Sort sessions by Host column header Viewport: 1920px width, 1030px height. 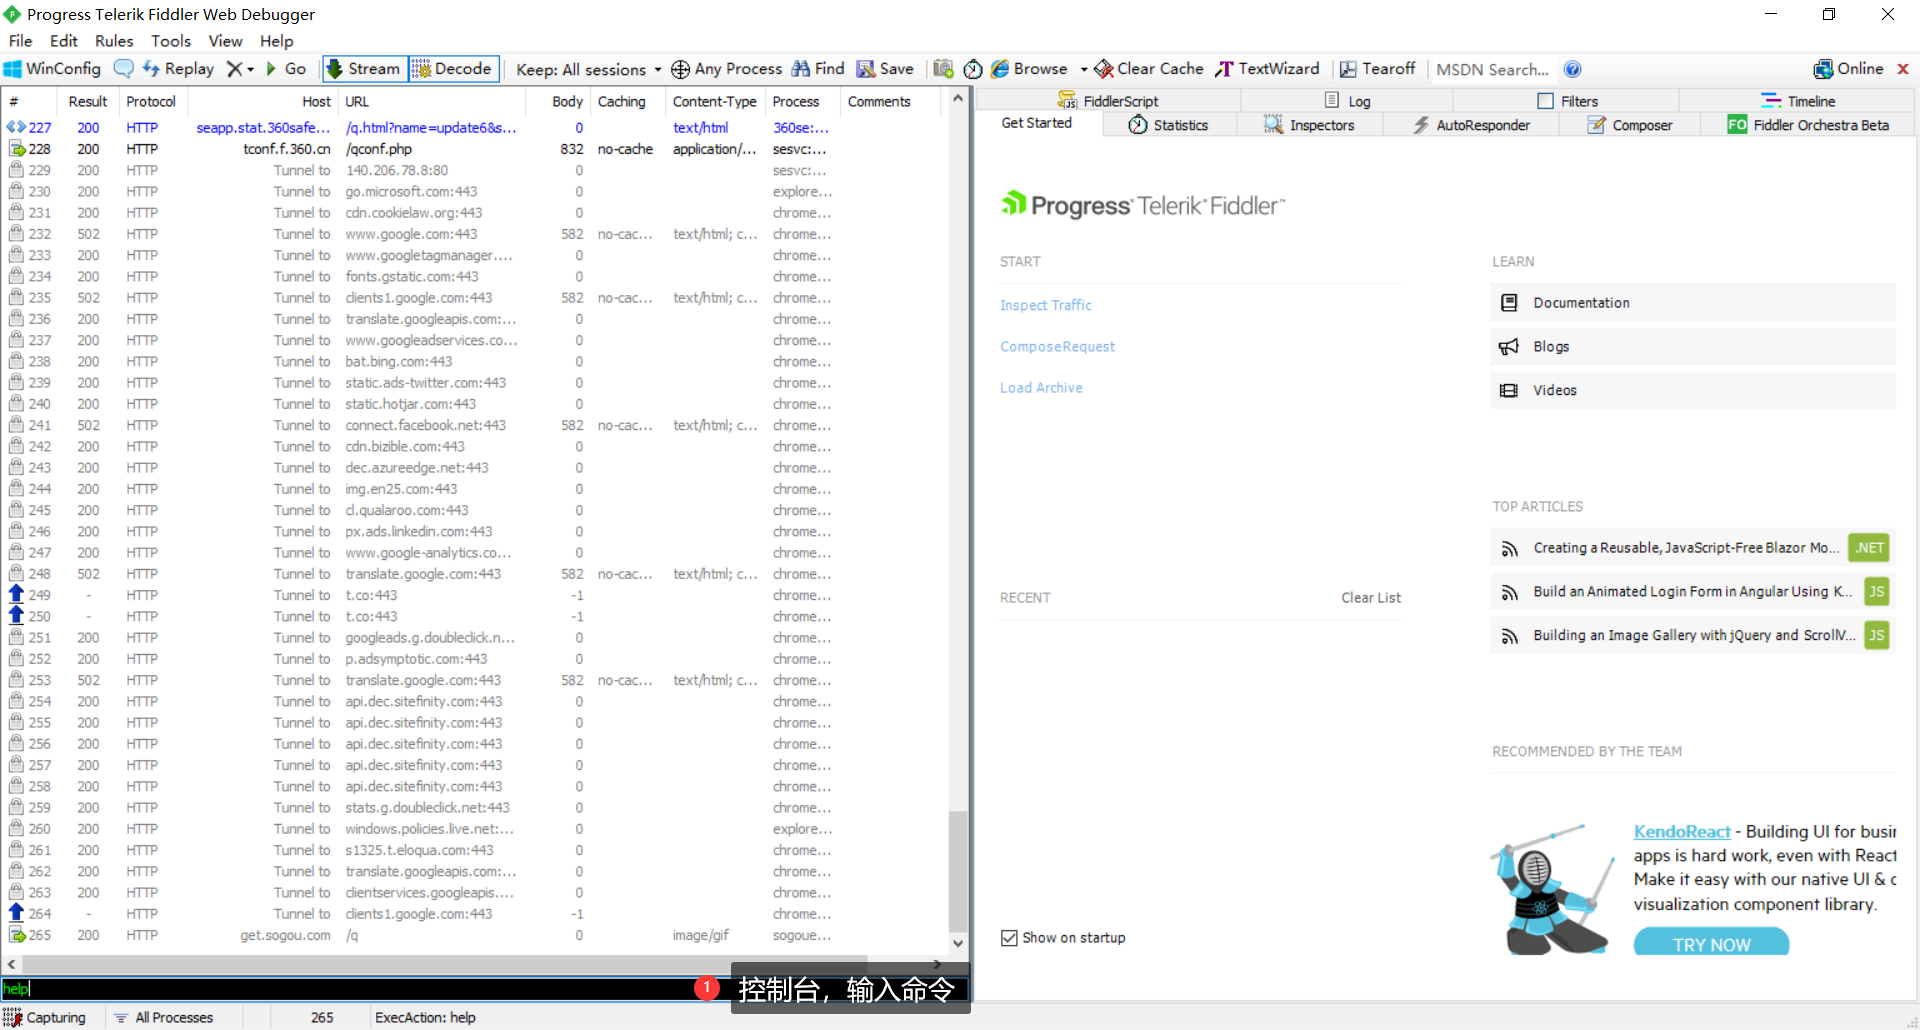pos(262,101)
